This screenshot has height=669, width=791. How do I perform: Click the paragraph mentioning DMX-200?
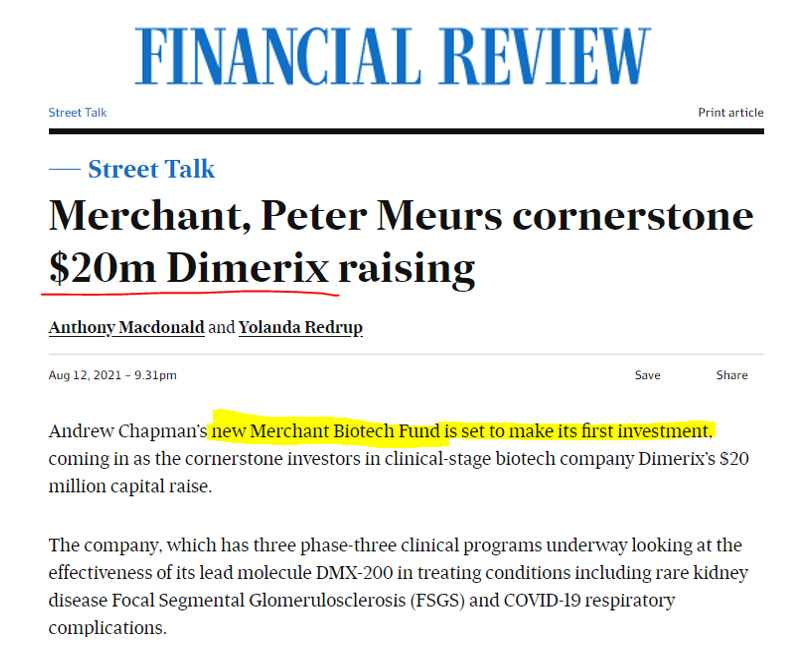(x=398, y=586)
